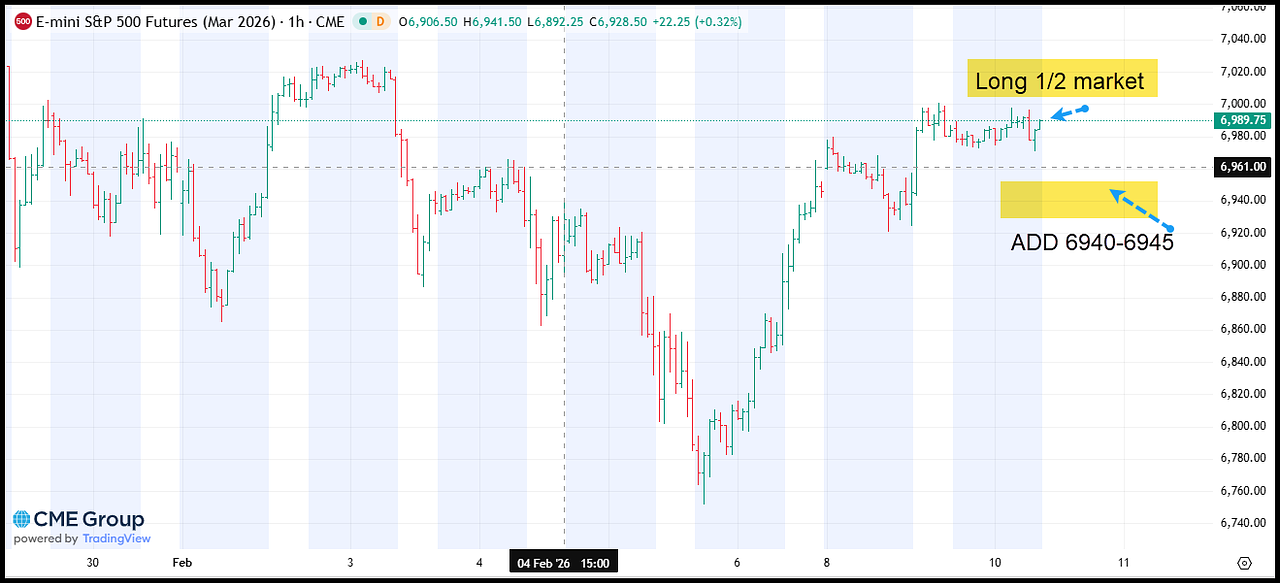Click date 10 on the time axis
The image size is (1280, 583).
click(995, 562)
